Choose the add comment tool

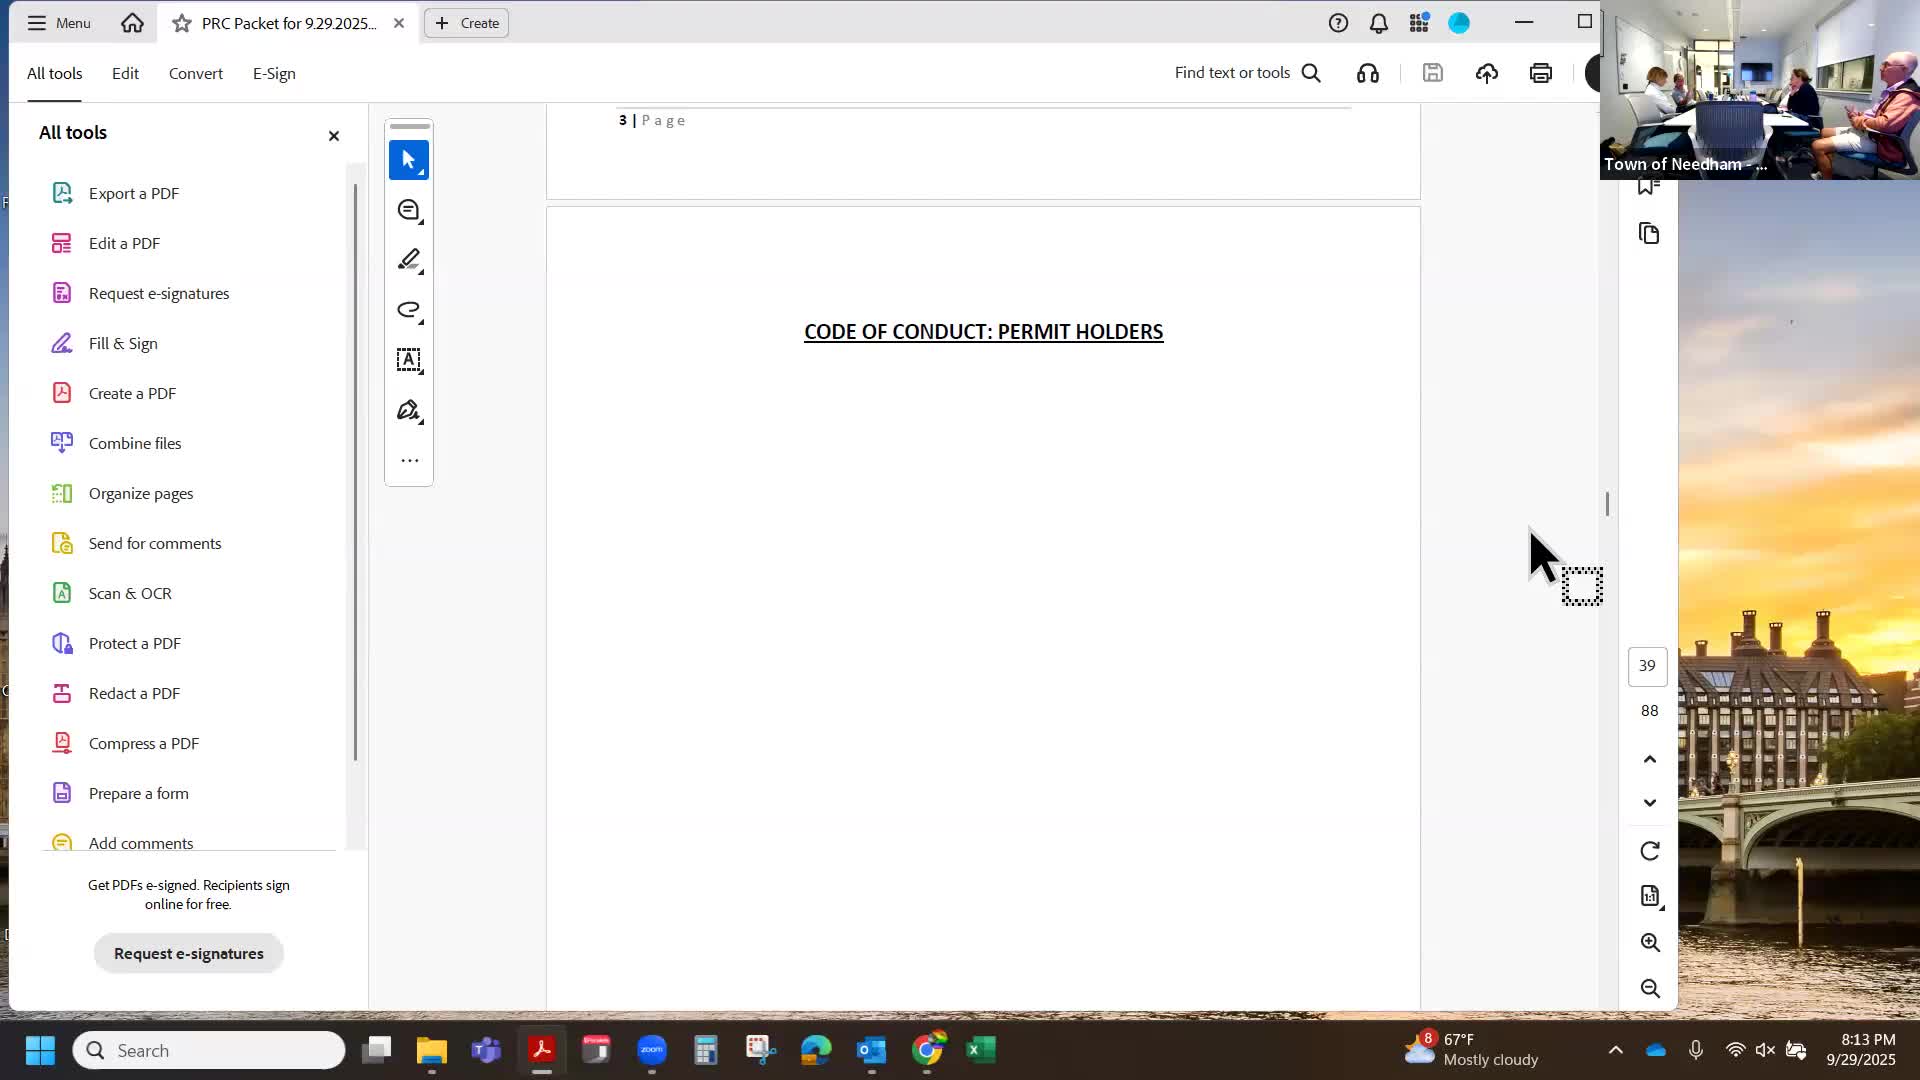pyautogui.click(x=408, y=210)
